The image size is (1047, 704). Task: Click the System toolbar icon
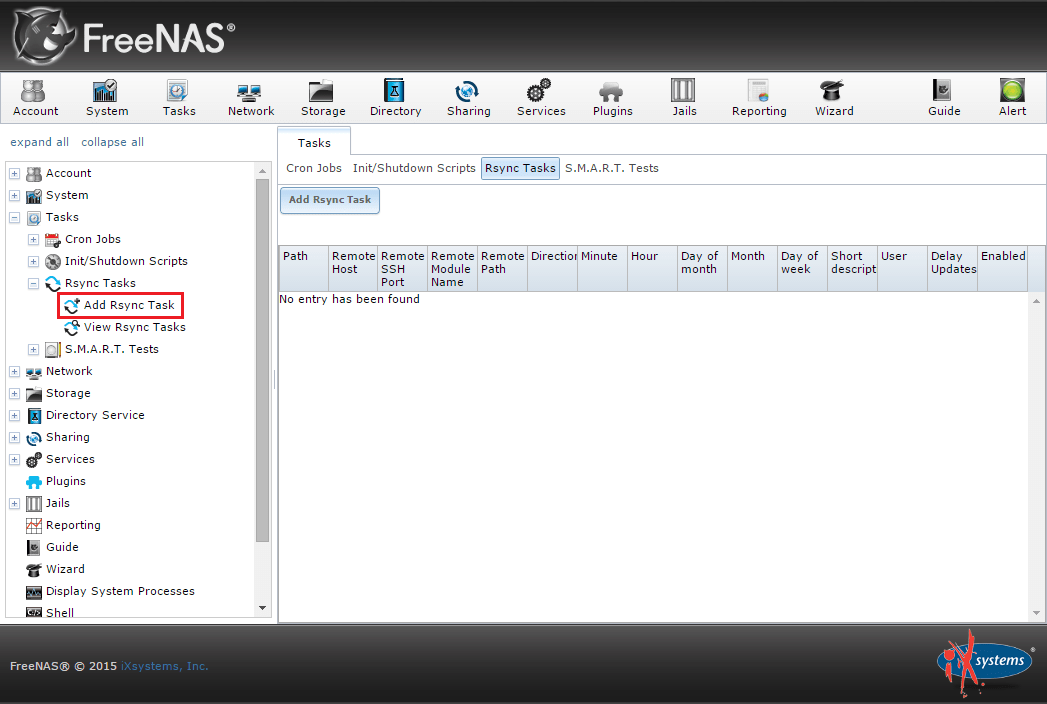[107, 97]
